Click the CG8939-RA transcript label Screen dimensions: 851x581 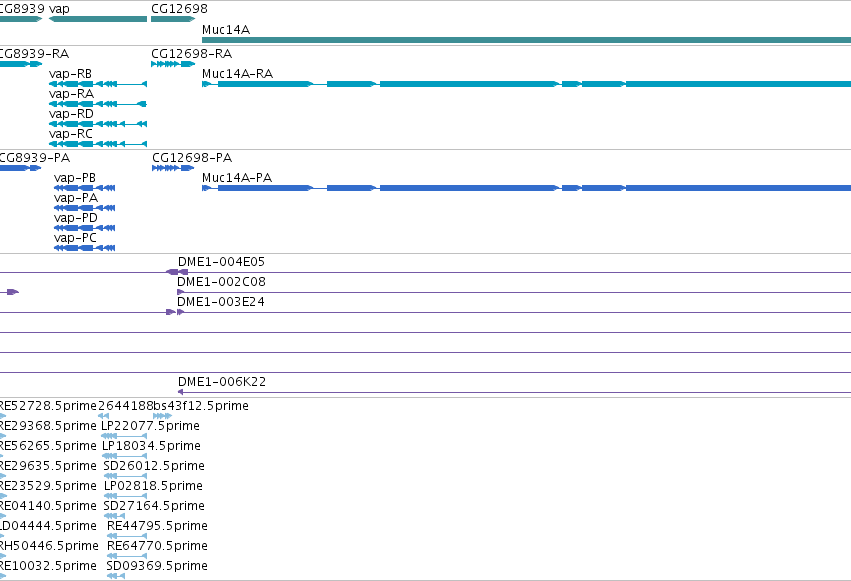point(34,54)
